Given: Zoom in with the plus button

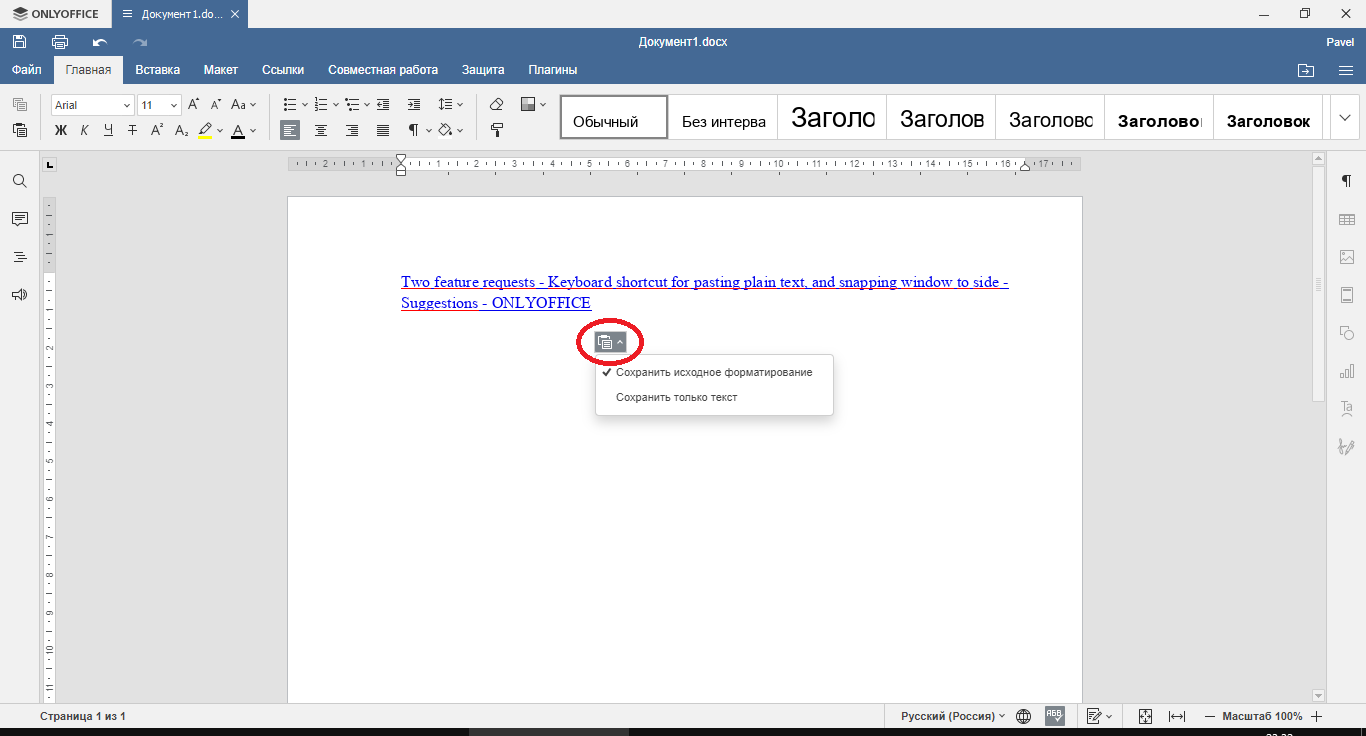Looking at the screenshot, I should point(1317,716).
